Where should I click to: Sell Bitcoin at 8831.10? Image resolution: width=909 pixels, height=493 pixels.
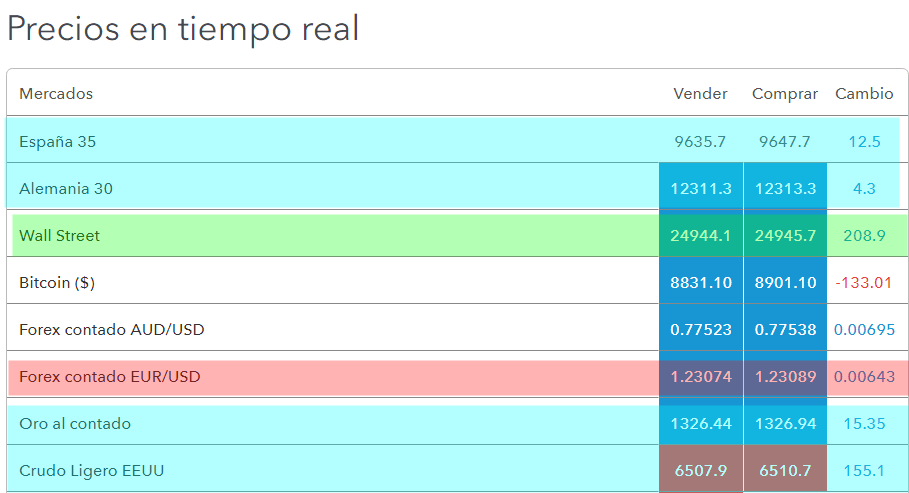[700, 283]
